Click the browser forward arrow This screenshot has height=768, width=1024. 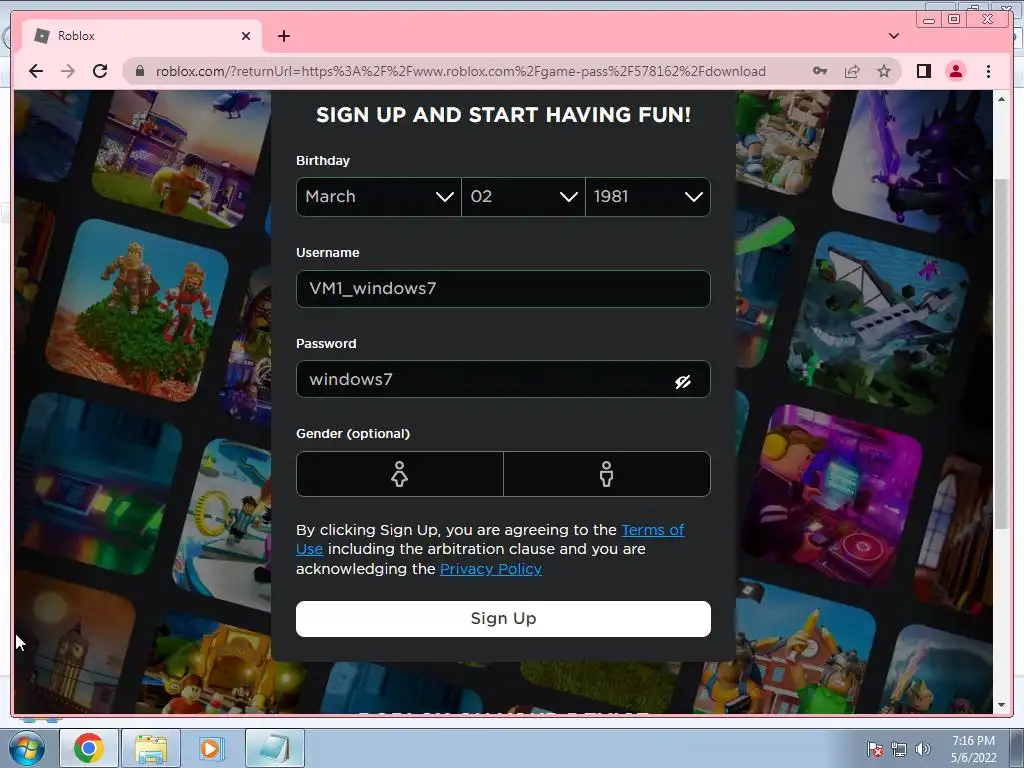coord(68,71)
